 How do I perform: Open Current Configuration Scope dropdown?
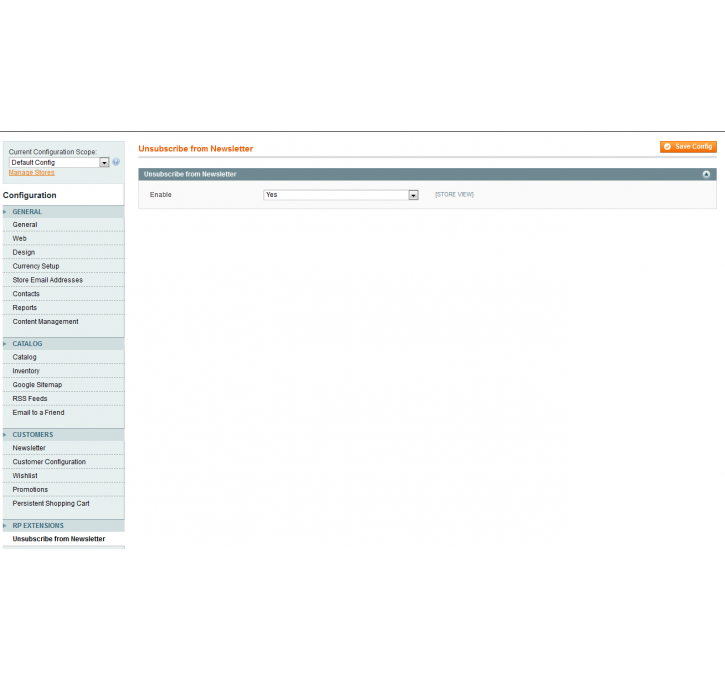pos(59,162)
